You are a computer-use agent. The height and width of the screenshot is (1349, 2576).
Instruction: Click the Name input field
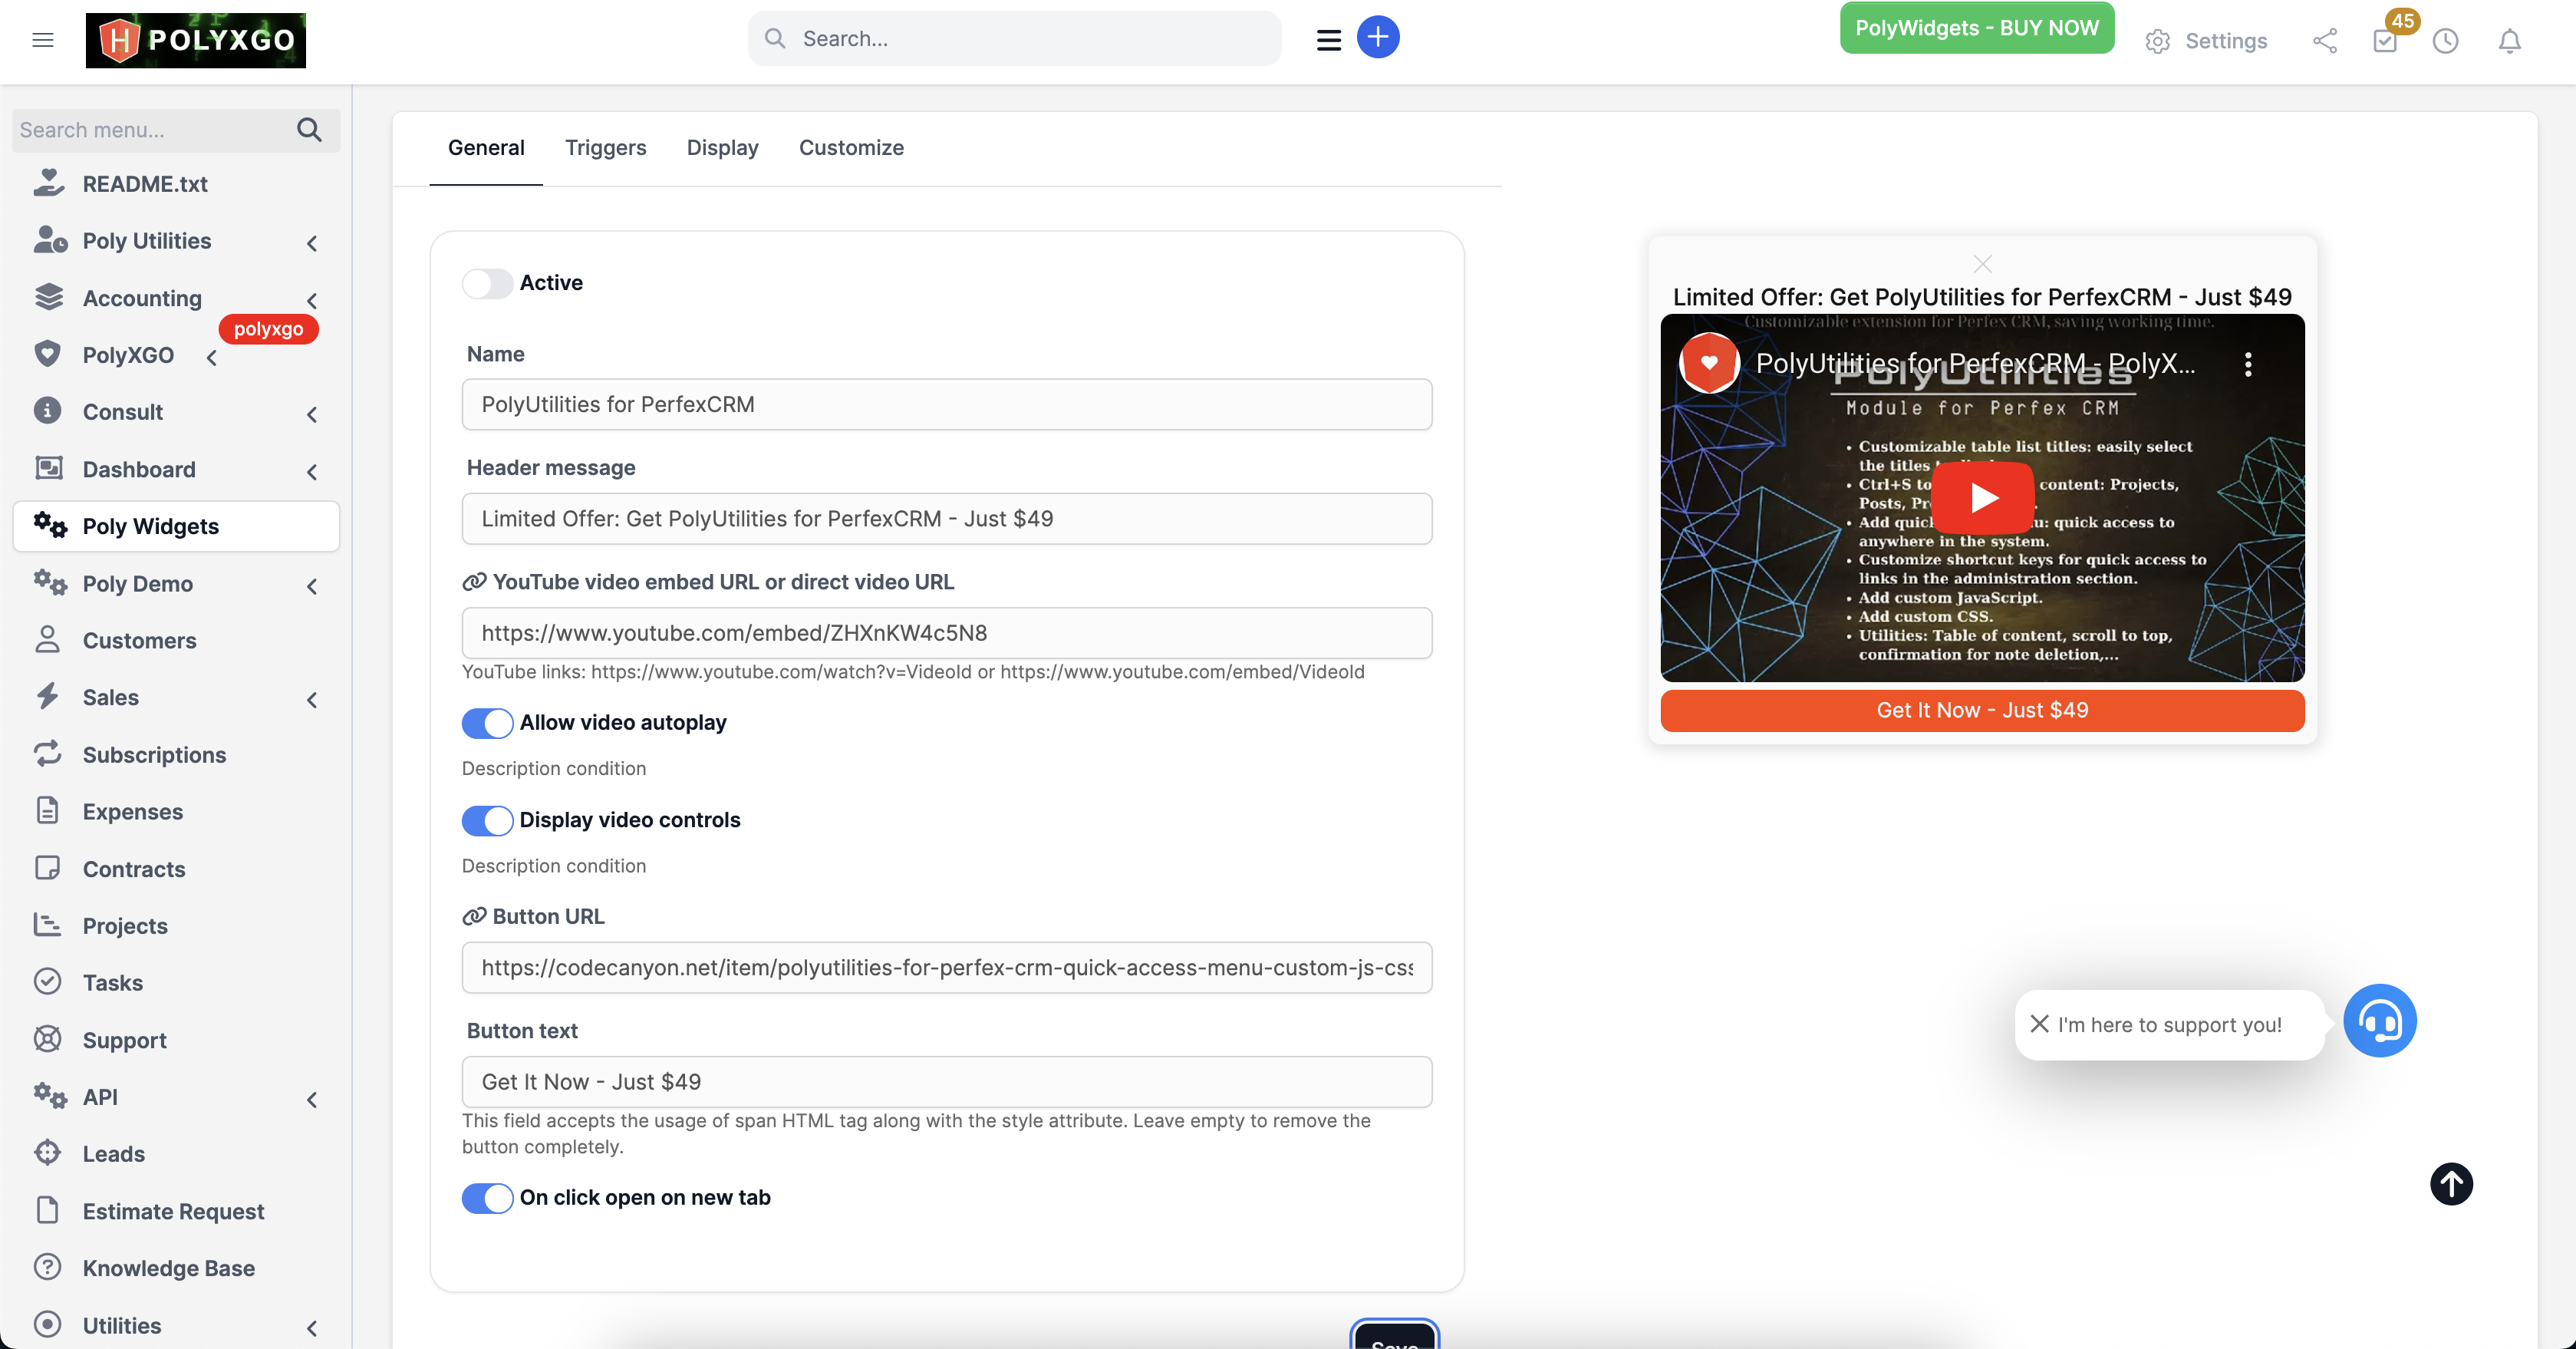tap(946, 404)
